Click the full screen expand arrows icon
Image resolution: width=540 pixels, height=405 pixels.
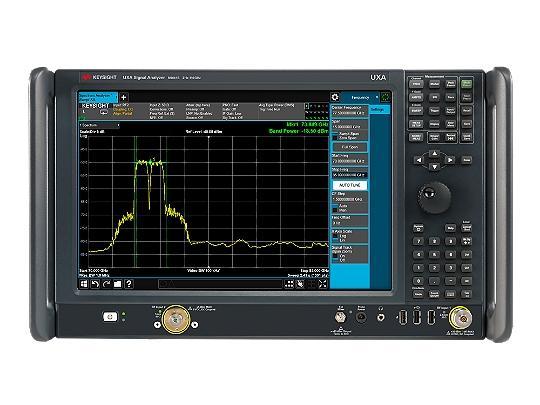(x=323, y=284)
